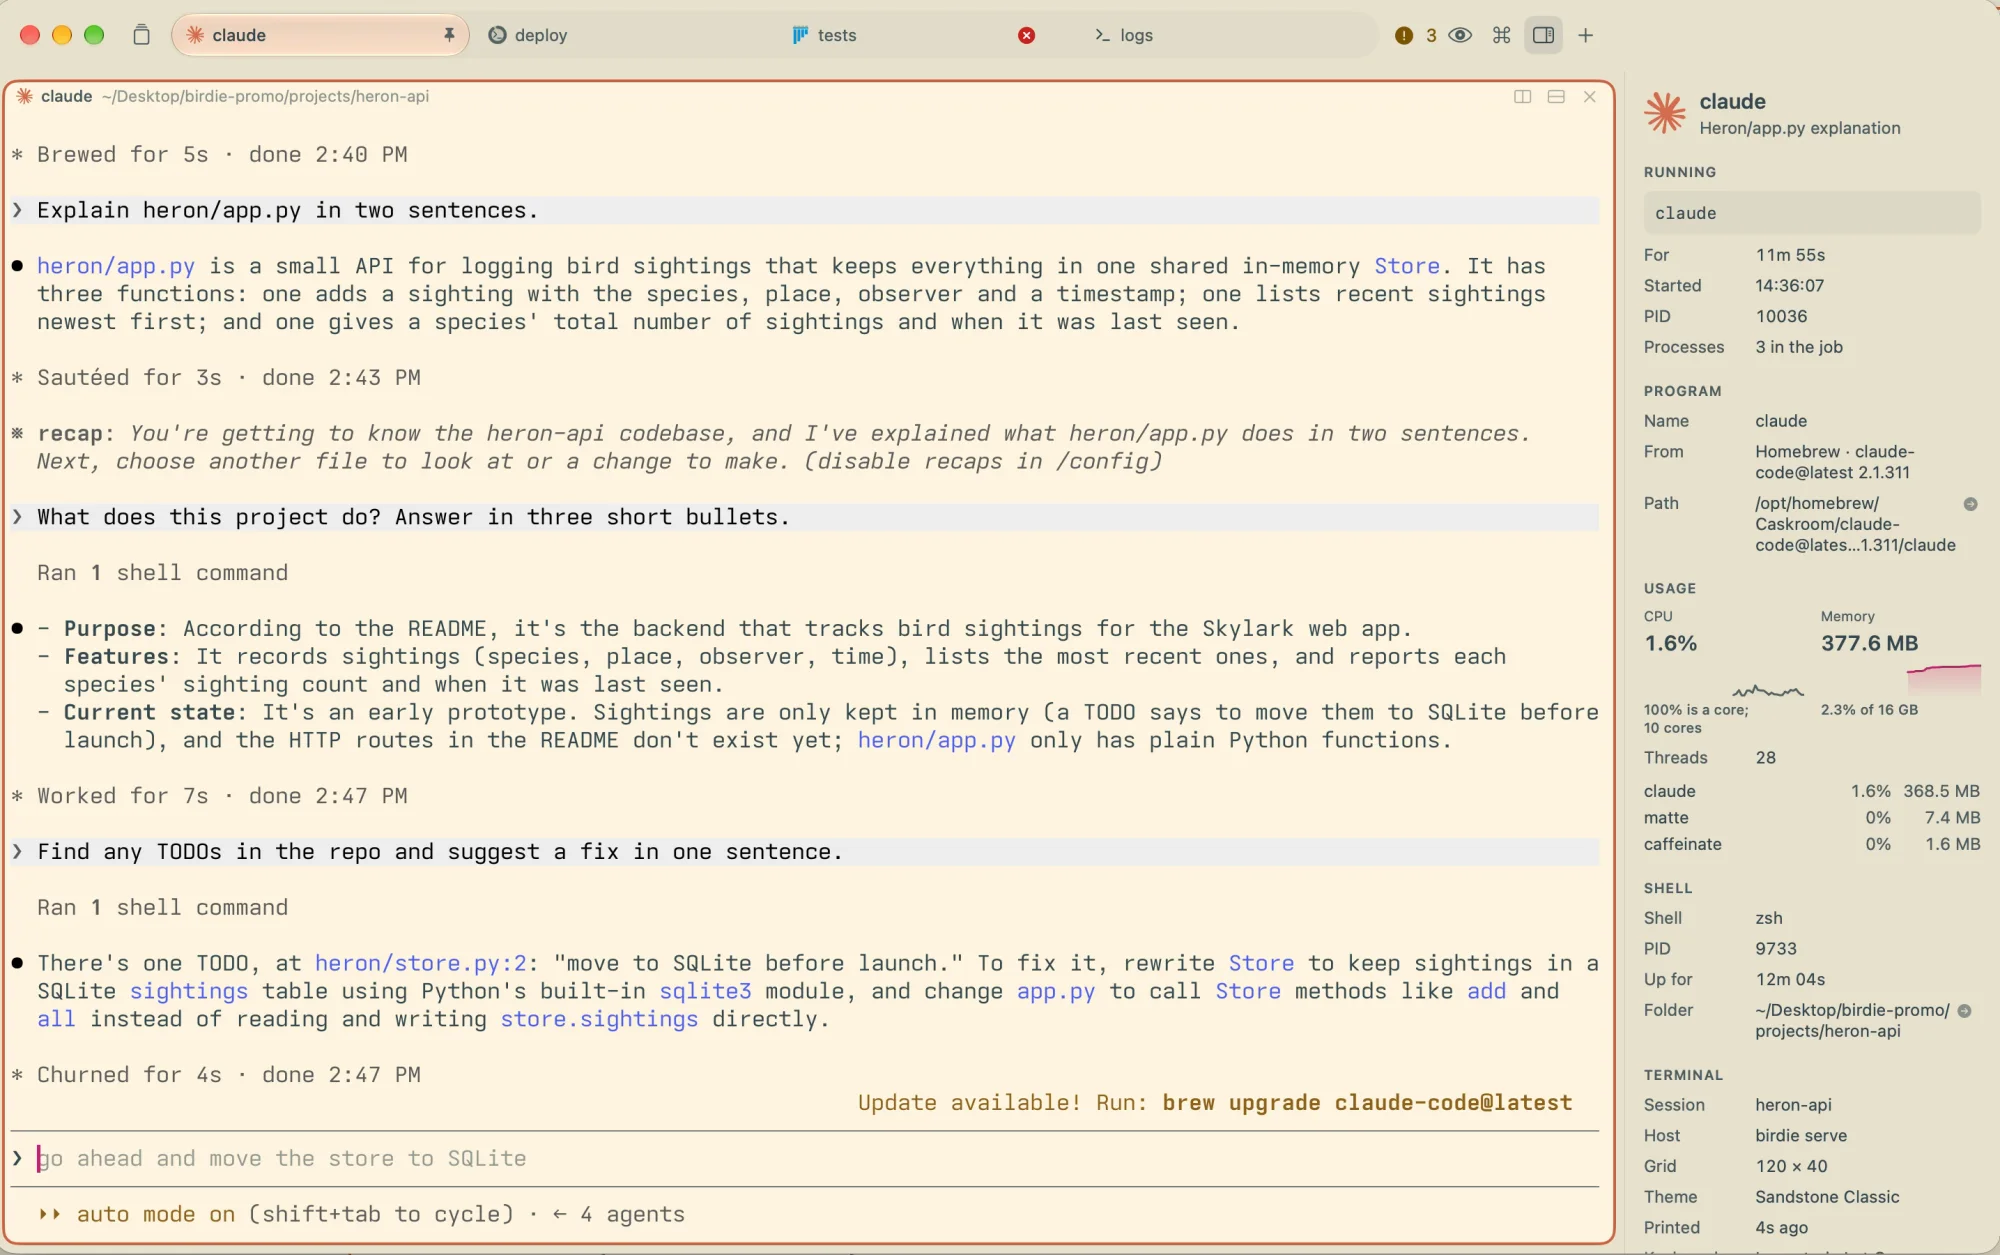The height and width of the screenshot is (1255, 2000).
Task: Expand the 'Ran 1 shell command' under TODO question
Action: pos(162,908)
